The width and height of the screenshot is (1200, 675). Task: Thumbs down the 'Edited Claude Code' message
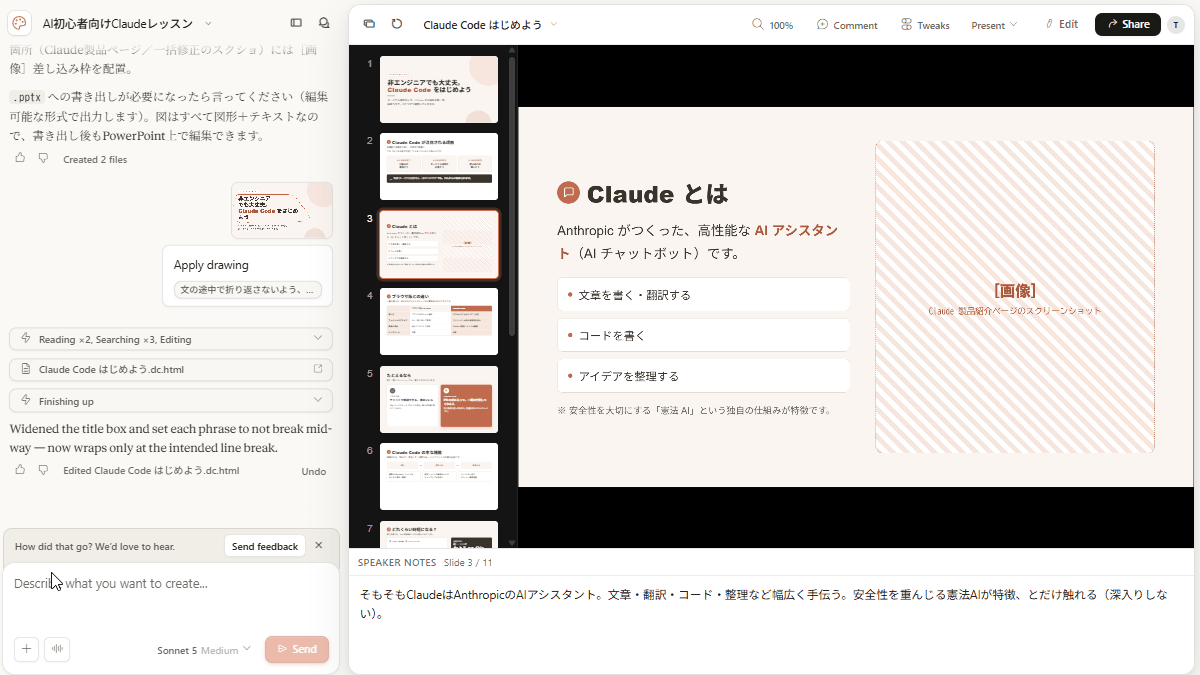pos(43,469)
